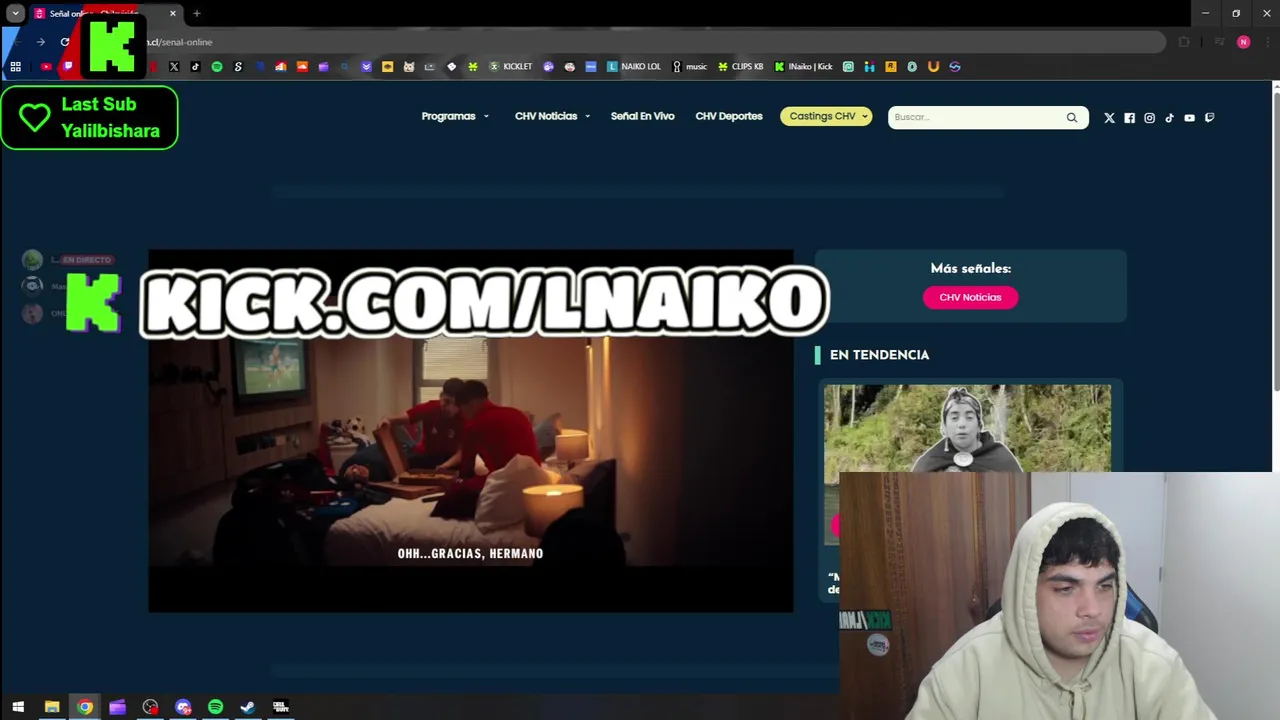Open the lNaiko | Kick bookmark
The width and height of the screenshot is (1280, 720).
pyautogui.click(x=803, y=67)
